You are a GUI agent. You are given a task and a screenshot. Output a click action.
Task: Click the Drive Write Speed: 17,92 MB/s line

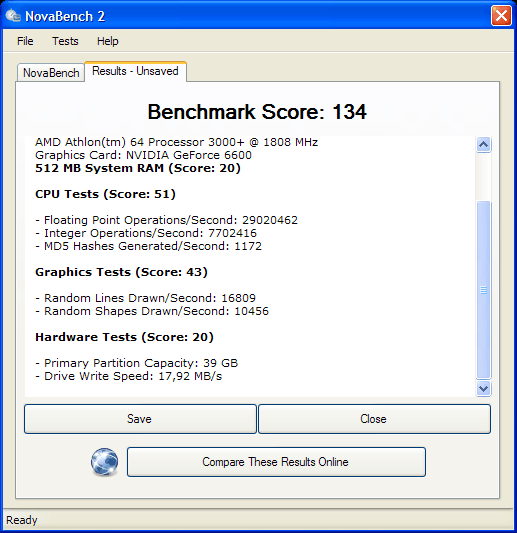128,376
